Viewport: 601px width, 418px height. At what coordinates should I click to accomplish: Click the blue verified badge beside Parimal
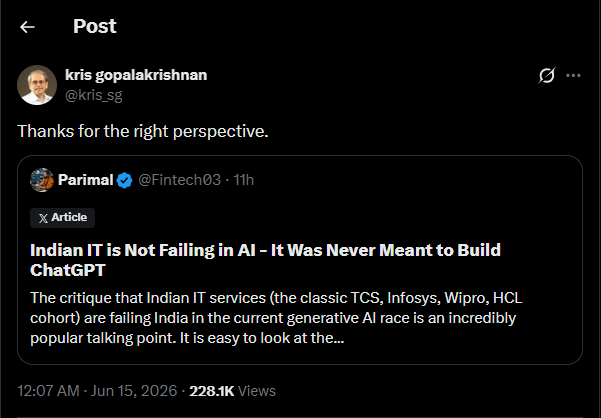pyautogui.click(x=125, y=180)
